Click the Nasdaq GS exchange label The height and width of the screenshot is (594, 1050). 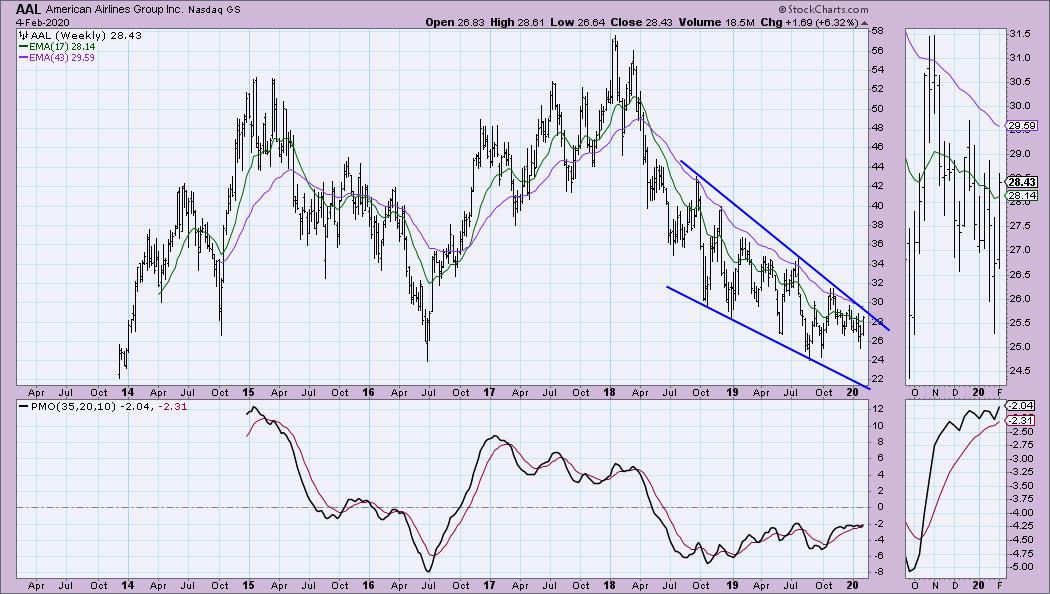click(x=214, y=9)
